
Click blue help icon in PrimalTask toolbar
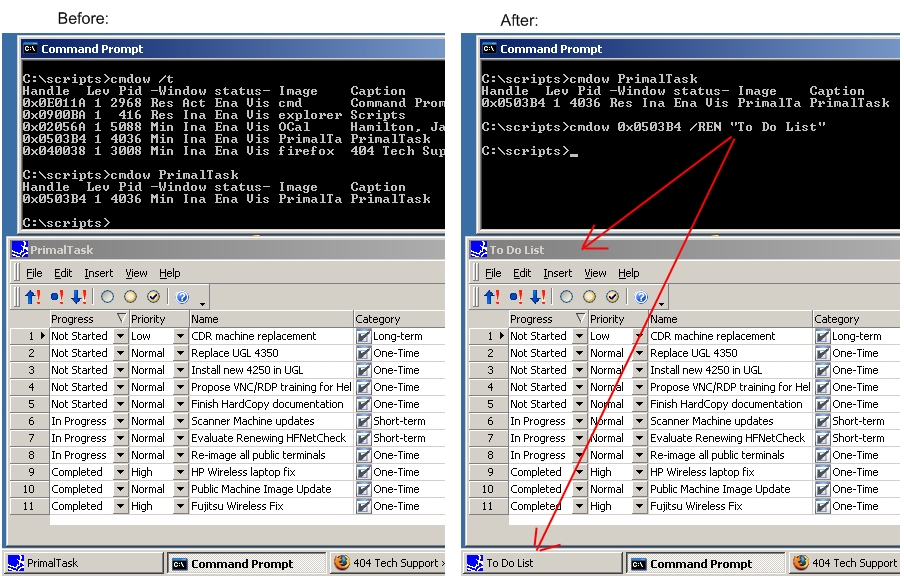[182, 297]
